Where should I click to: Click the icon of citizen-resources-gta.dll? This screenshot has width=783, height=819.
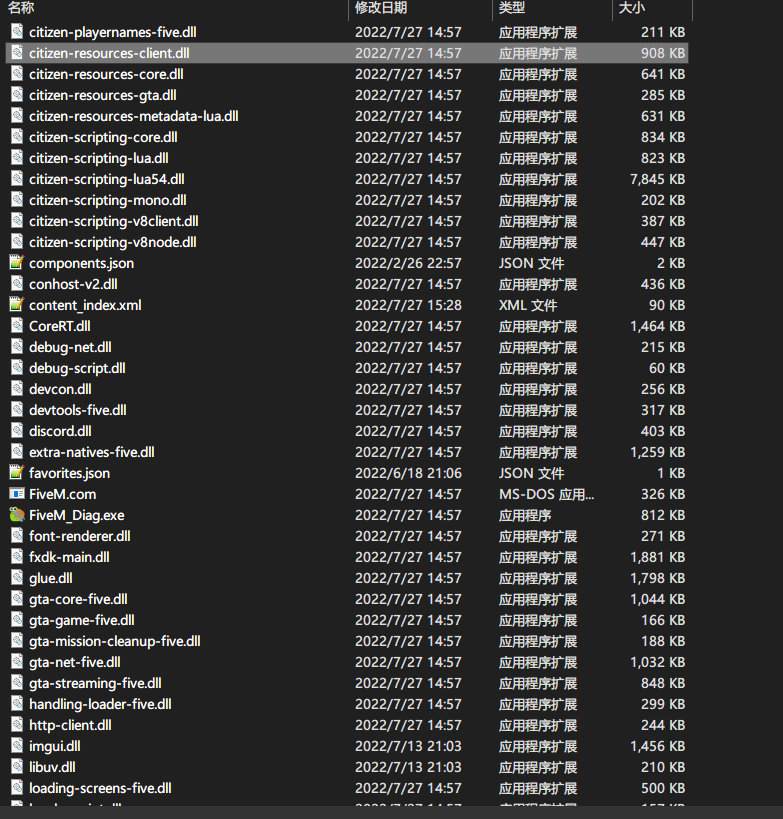pyautogui.click(x=17, y=95)
